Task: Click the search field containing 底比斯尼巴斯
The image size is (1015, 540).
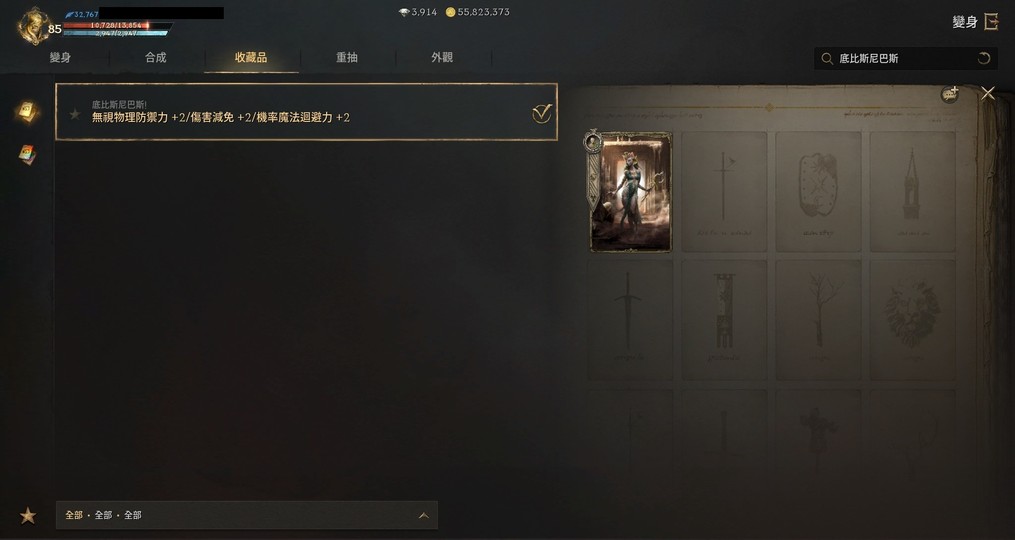Action: click(906, 59)
